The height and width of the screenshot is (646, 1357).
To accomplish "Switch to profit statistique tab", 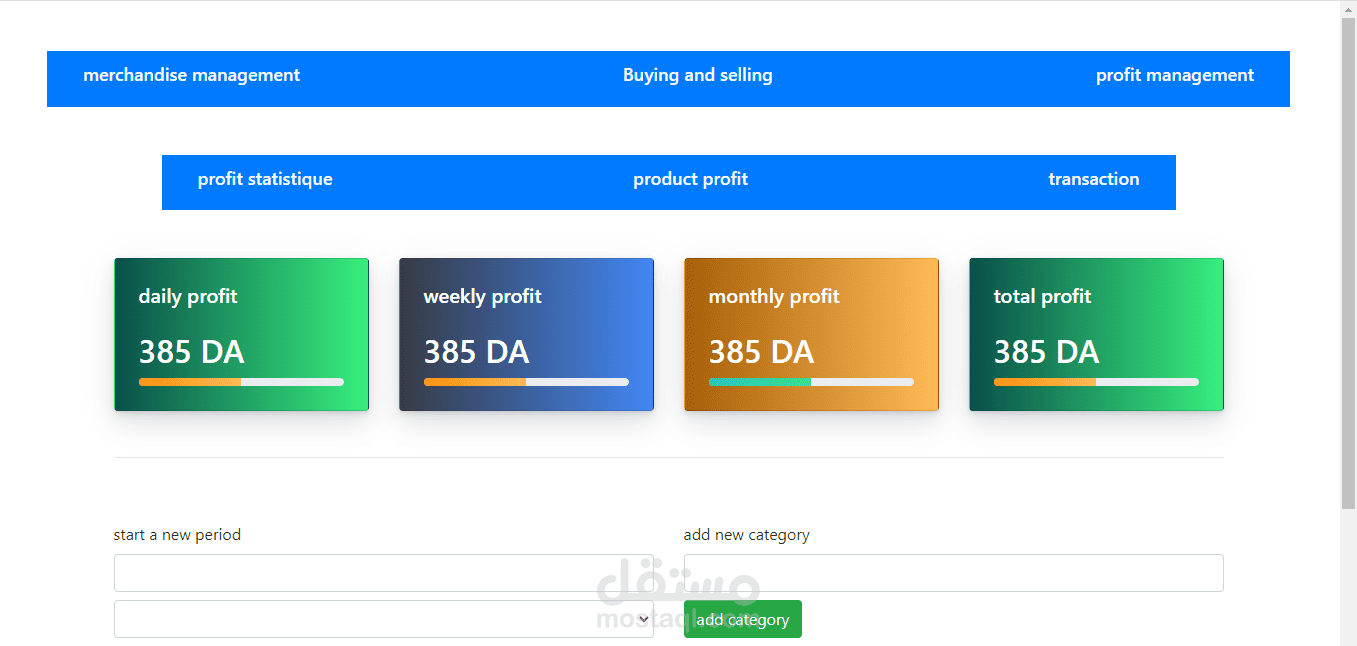I will pos(265,180).
